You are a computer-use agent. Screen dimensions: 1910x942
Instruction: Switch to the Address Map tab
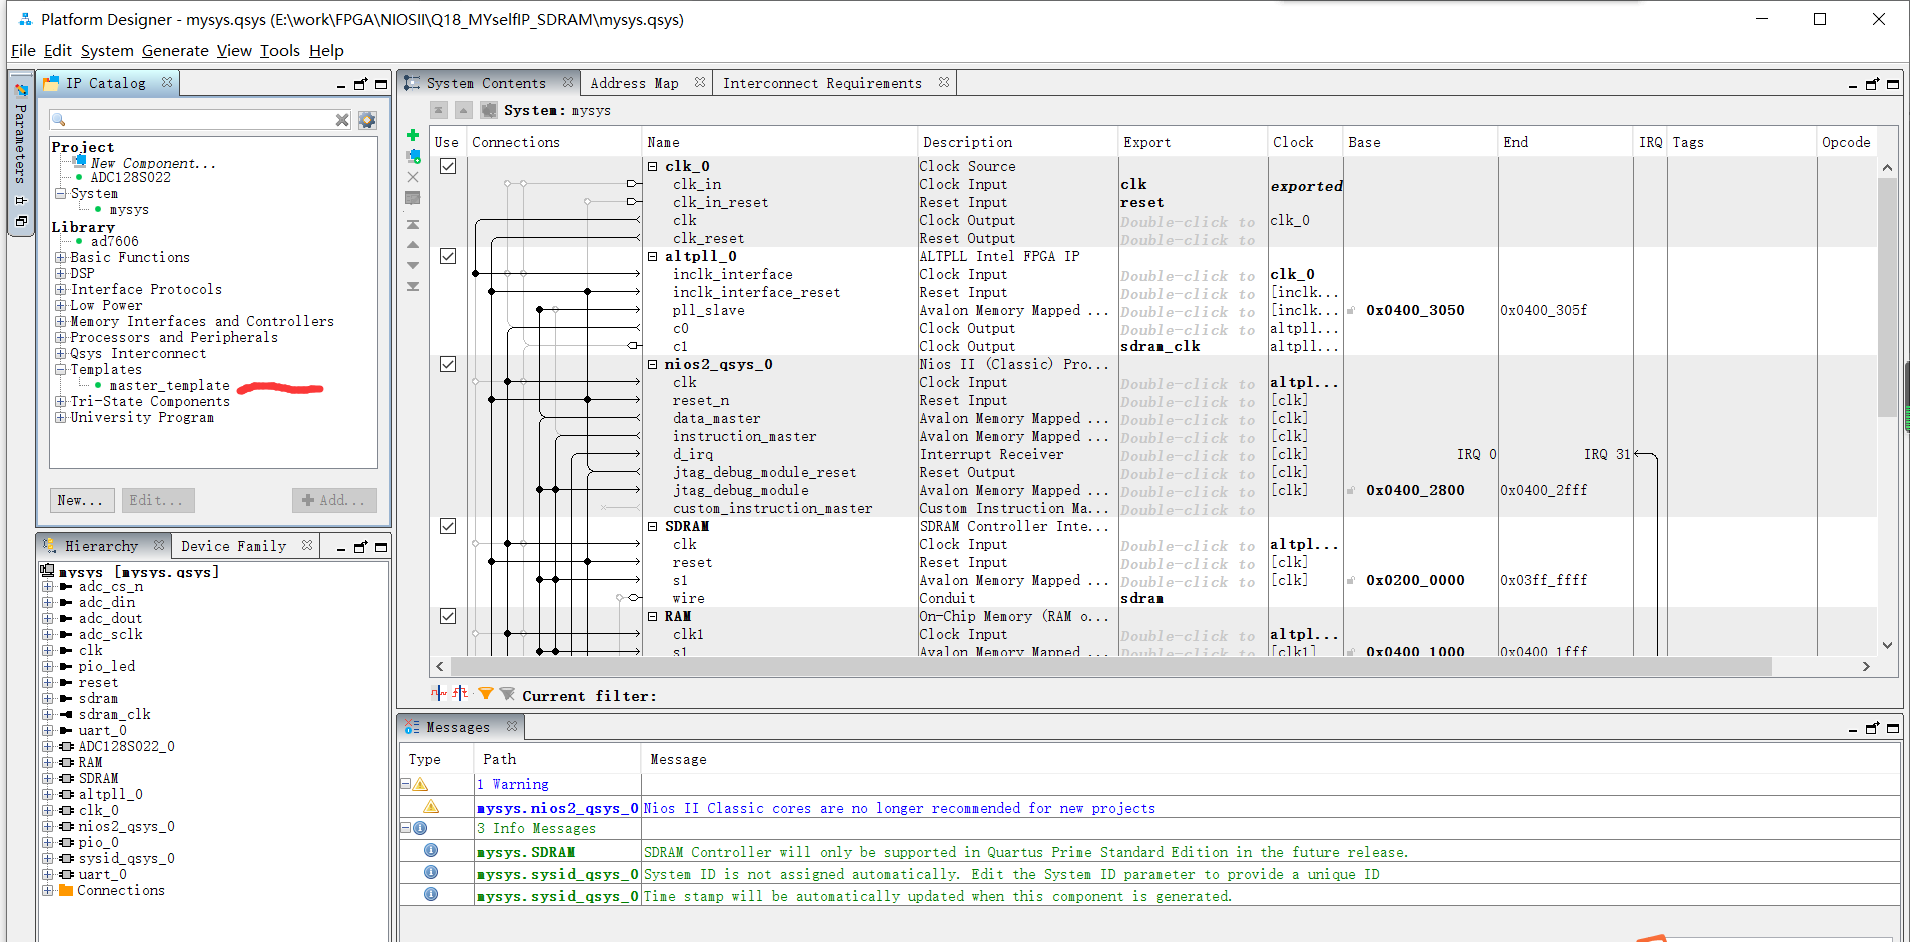(x=635, y=82)
